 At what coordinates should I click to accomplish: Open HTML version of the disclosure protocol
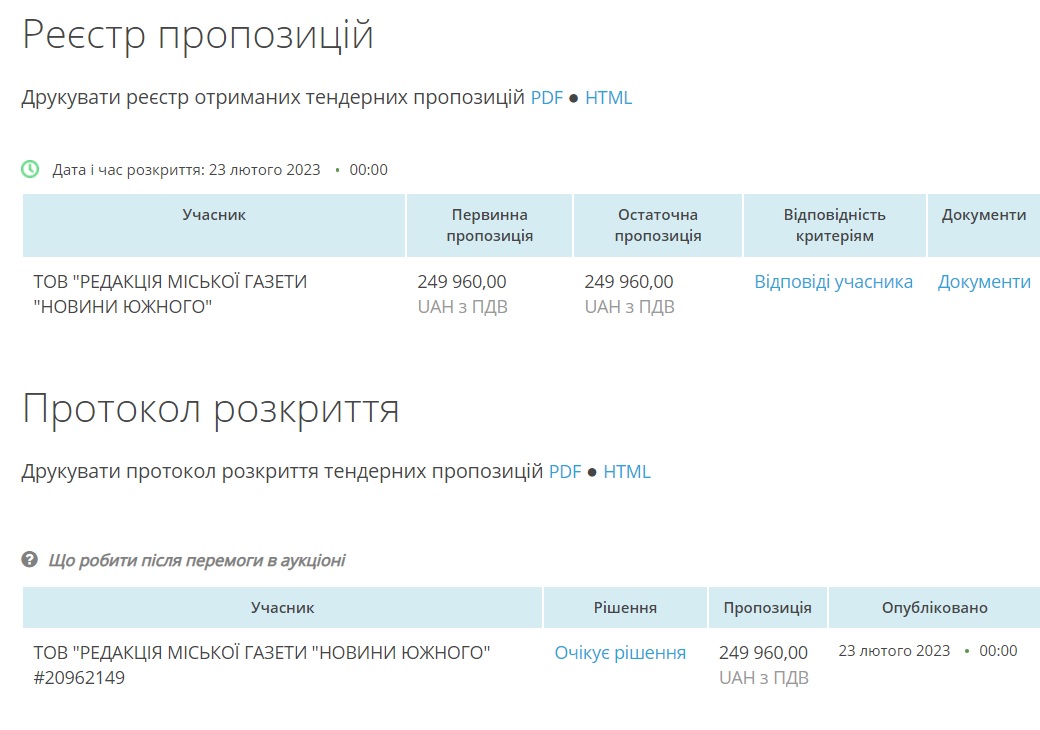pyautogui.click(x=627, y=471)
